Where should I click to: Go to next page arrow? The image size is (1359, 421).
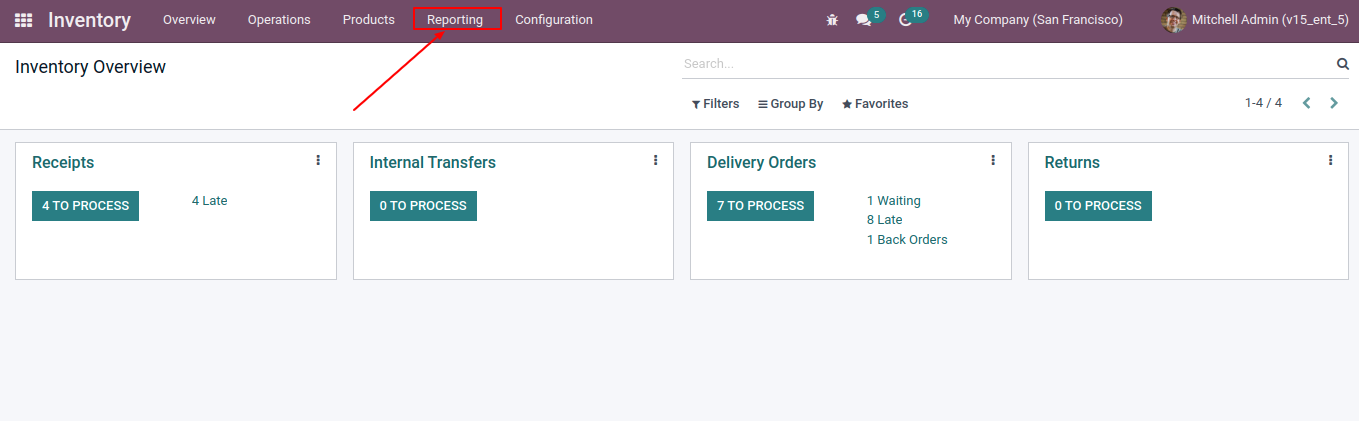pyautogui.click(x=1333, y=103)
